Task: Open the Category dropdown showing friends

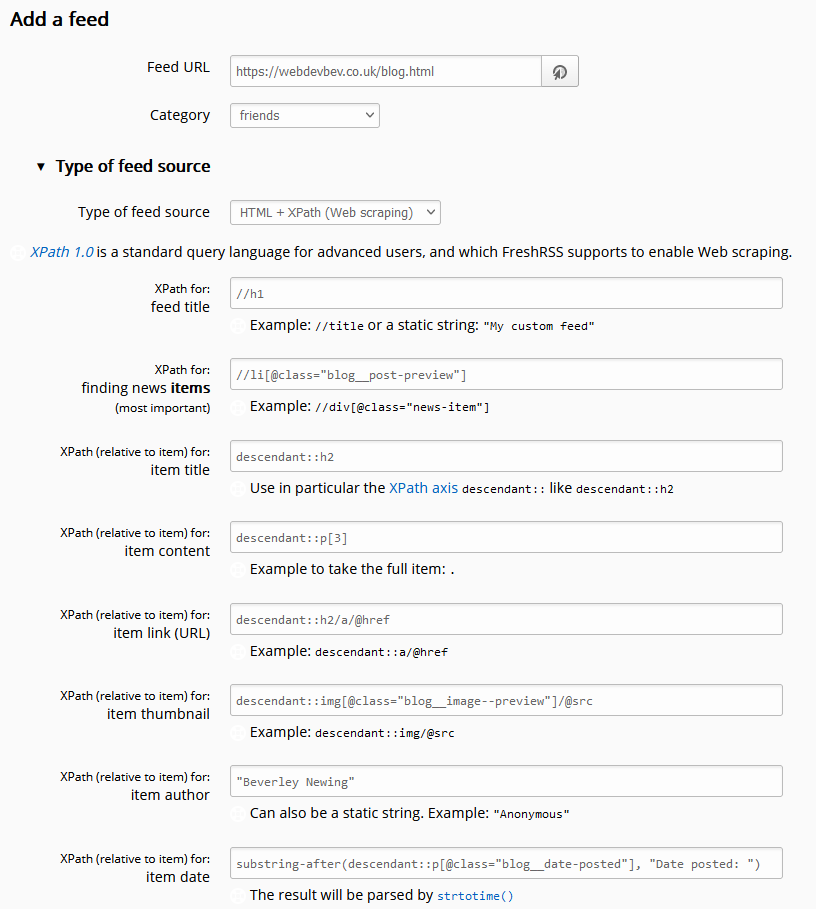Action: pyautogui.click(x=304, y=115)
